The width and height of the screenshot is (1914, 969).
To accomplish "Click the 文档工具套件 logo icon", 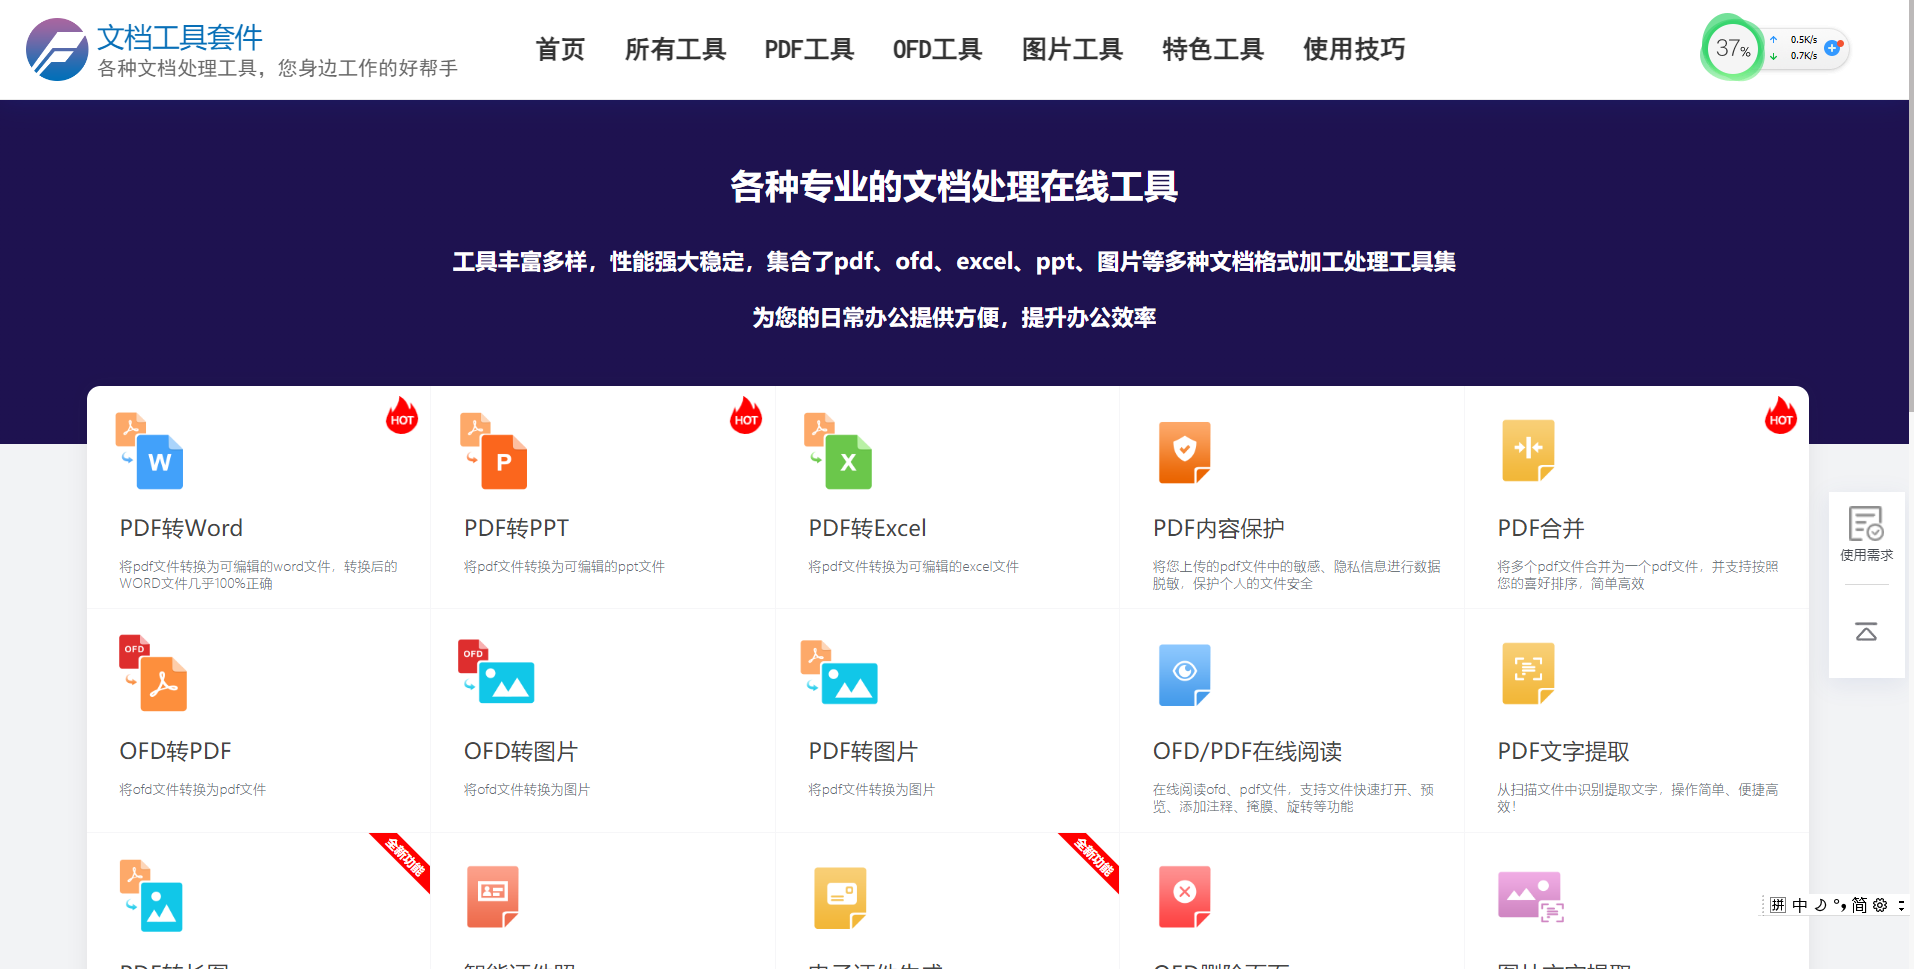I will [x=57, y=49].
